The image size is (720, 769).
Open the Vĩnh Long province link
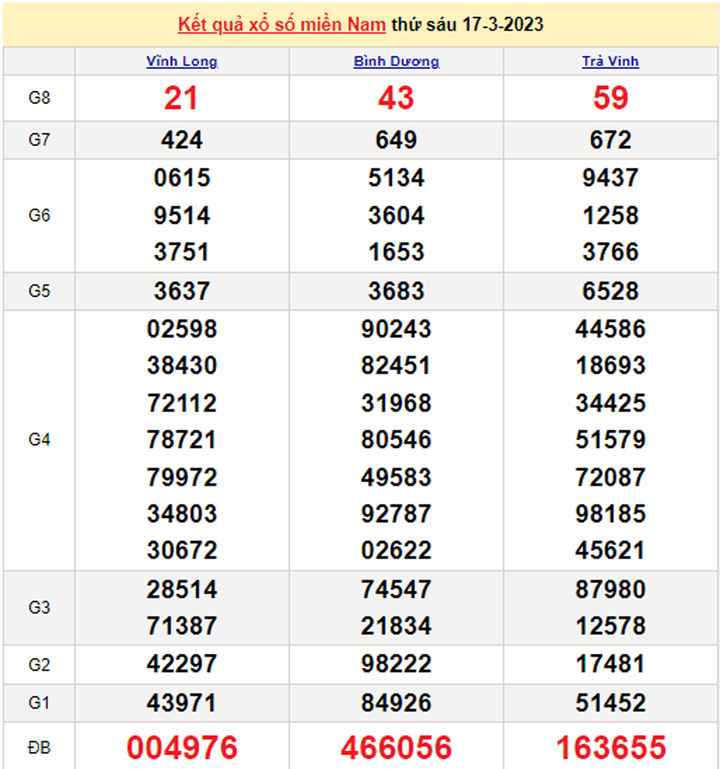[x=181, y=61]
